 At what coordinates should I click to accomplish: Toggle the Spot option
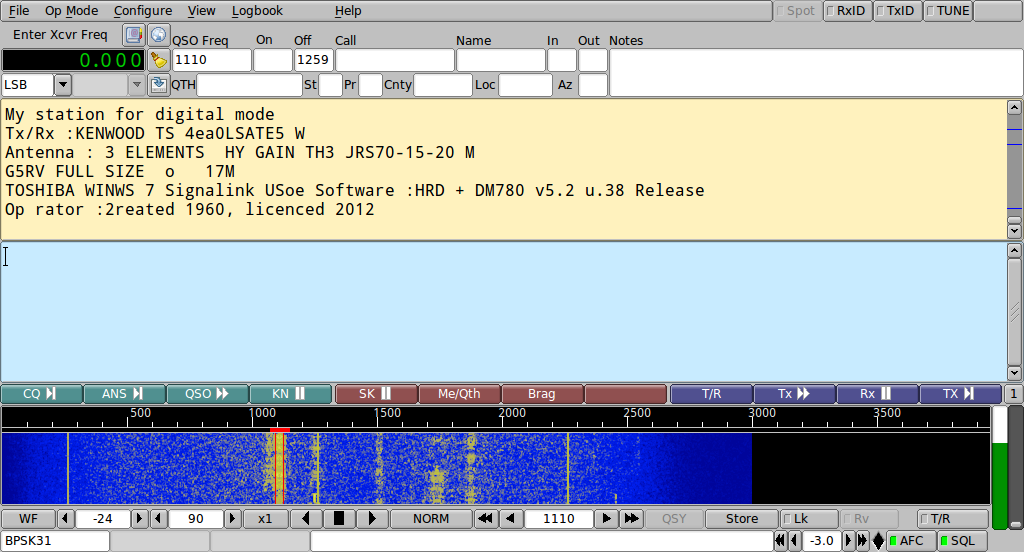(797, 11)
